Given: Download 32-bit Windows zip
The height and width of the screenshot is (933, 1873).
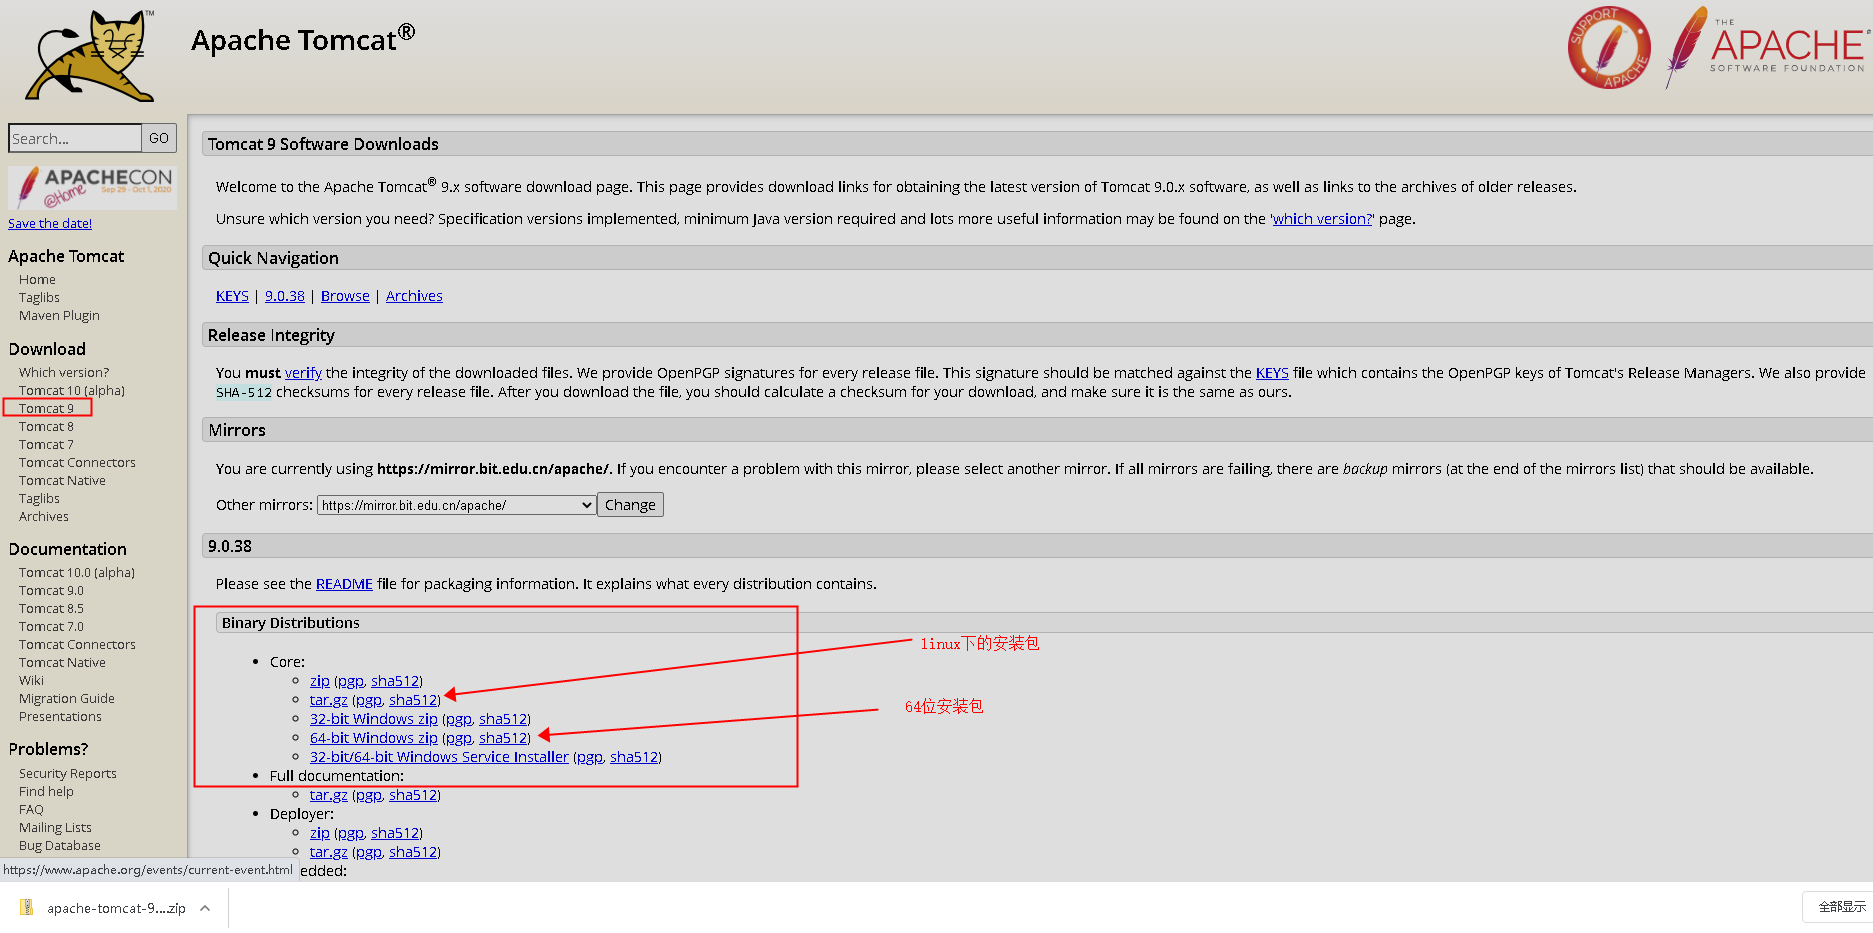Looking at the screenshot, I should [374, 719].
